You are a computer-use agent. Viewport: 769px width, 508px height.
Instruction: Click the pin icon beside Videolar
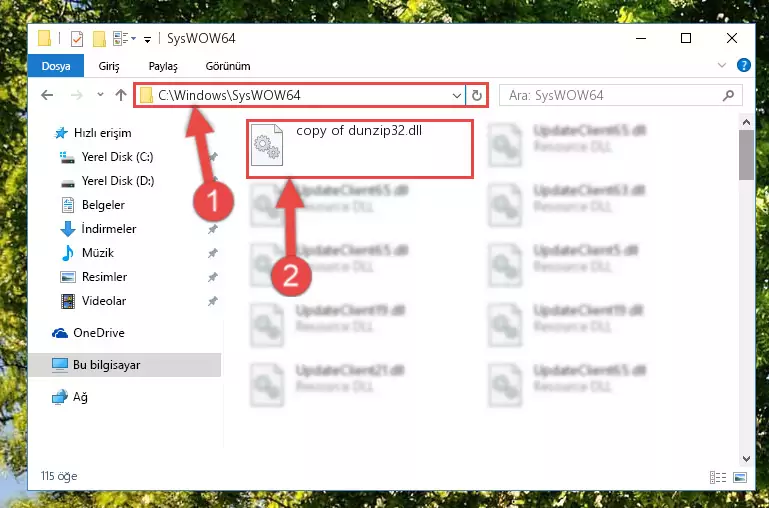(x=212, y=301)
